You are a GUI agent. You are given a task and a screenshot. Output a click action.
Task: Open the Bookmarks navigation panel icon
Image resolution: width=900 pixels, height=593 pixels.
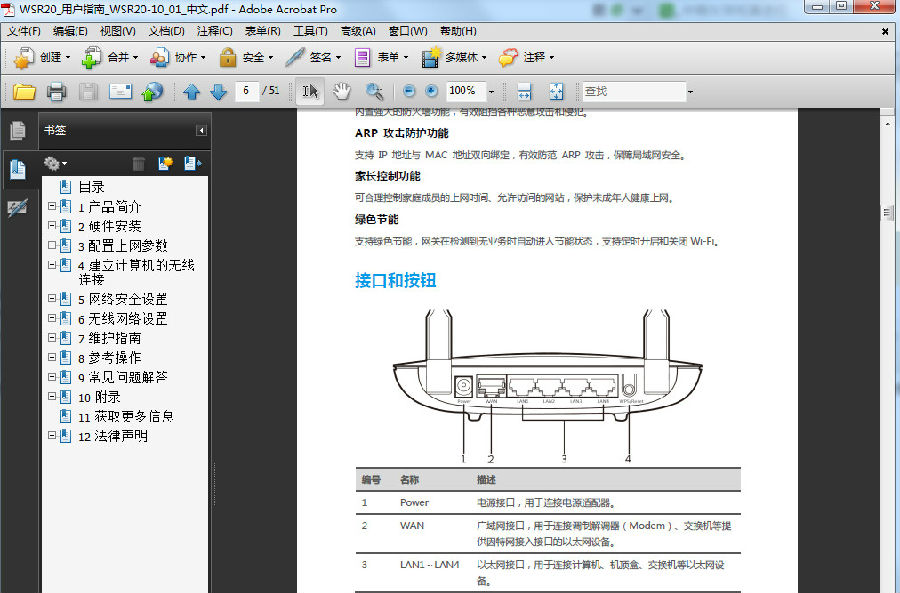(18, 169)
